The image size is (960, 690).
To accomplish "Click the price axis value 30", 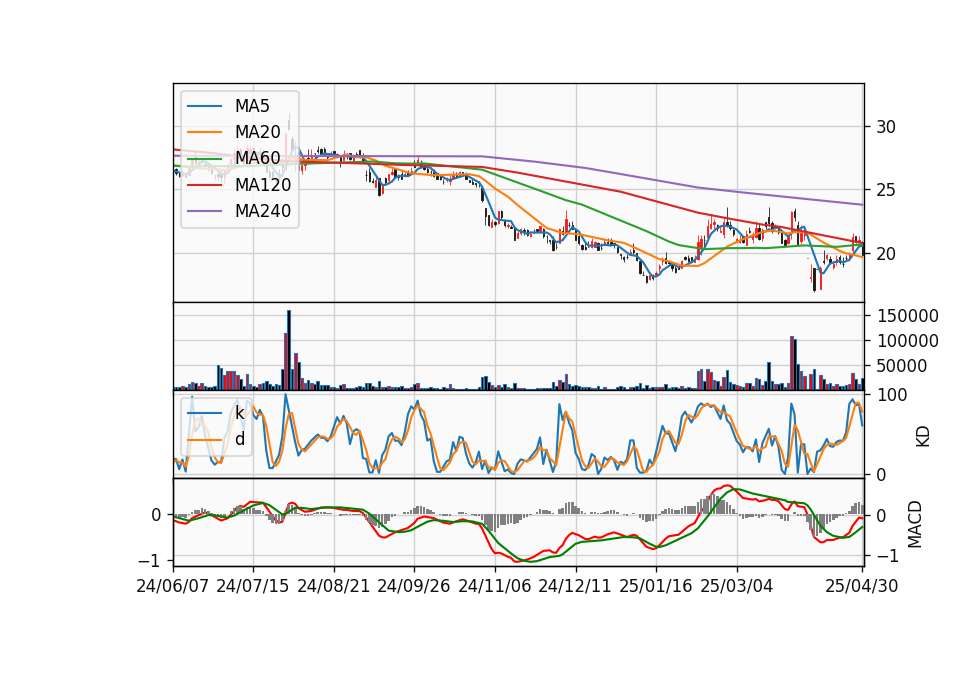I will (886, 127).
